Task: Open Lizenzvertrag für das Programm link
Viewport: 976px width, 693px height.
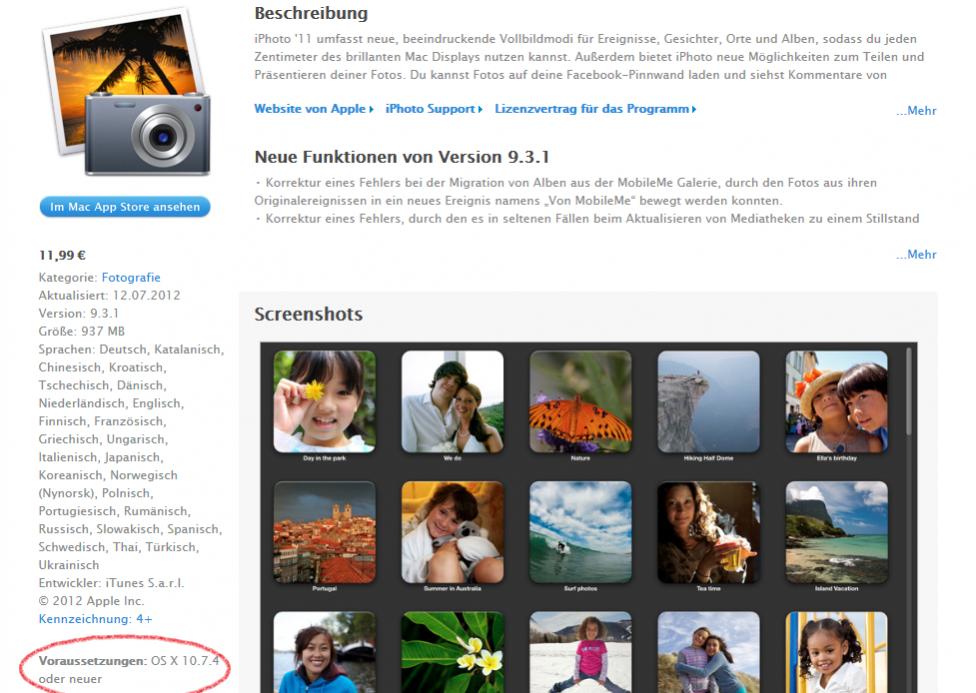Action: click(596, 108)
